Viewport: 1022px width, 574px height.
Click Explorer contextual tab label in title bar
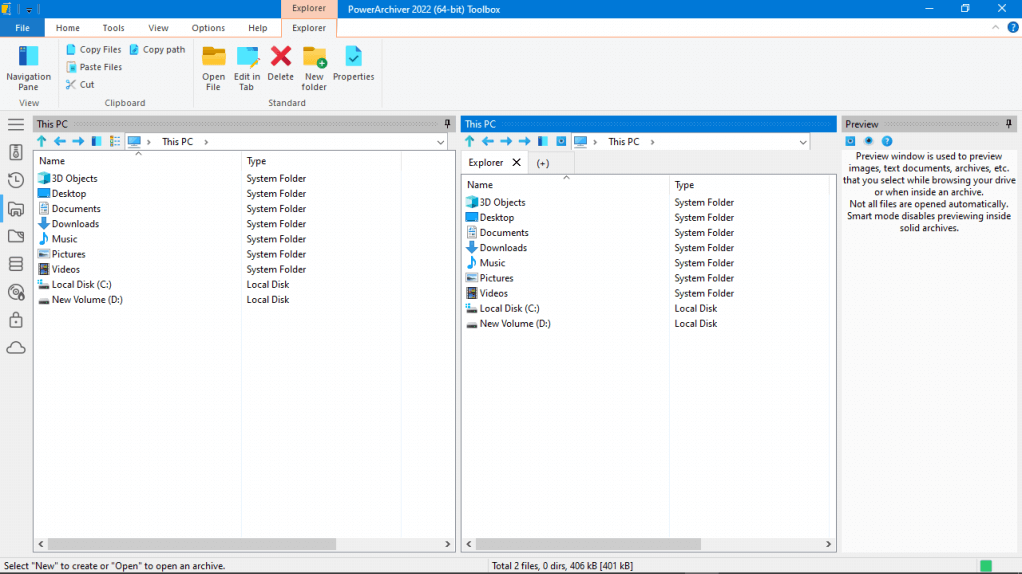click(309, 8)
